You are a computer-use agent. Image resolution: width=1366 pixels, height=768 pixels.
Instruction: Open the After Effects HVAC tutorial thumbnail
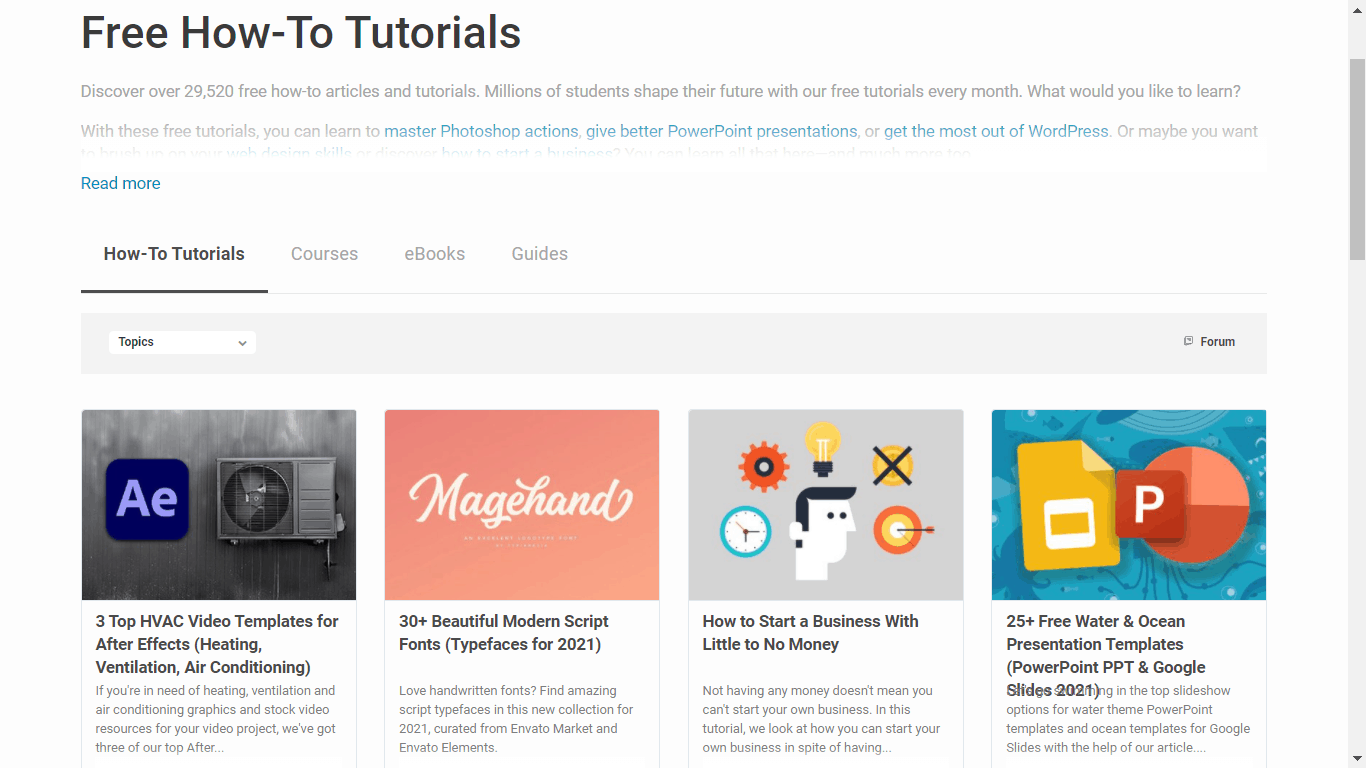click(219, 505)
